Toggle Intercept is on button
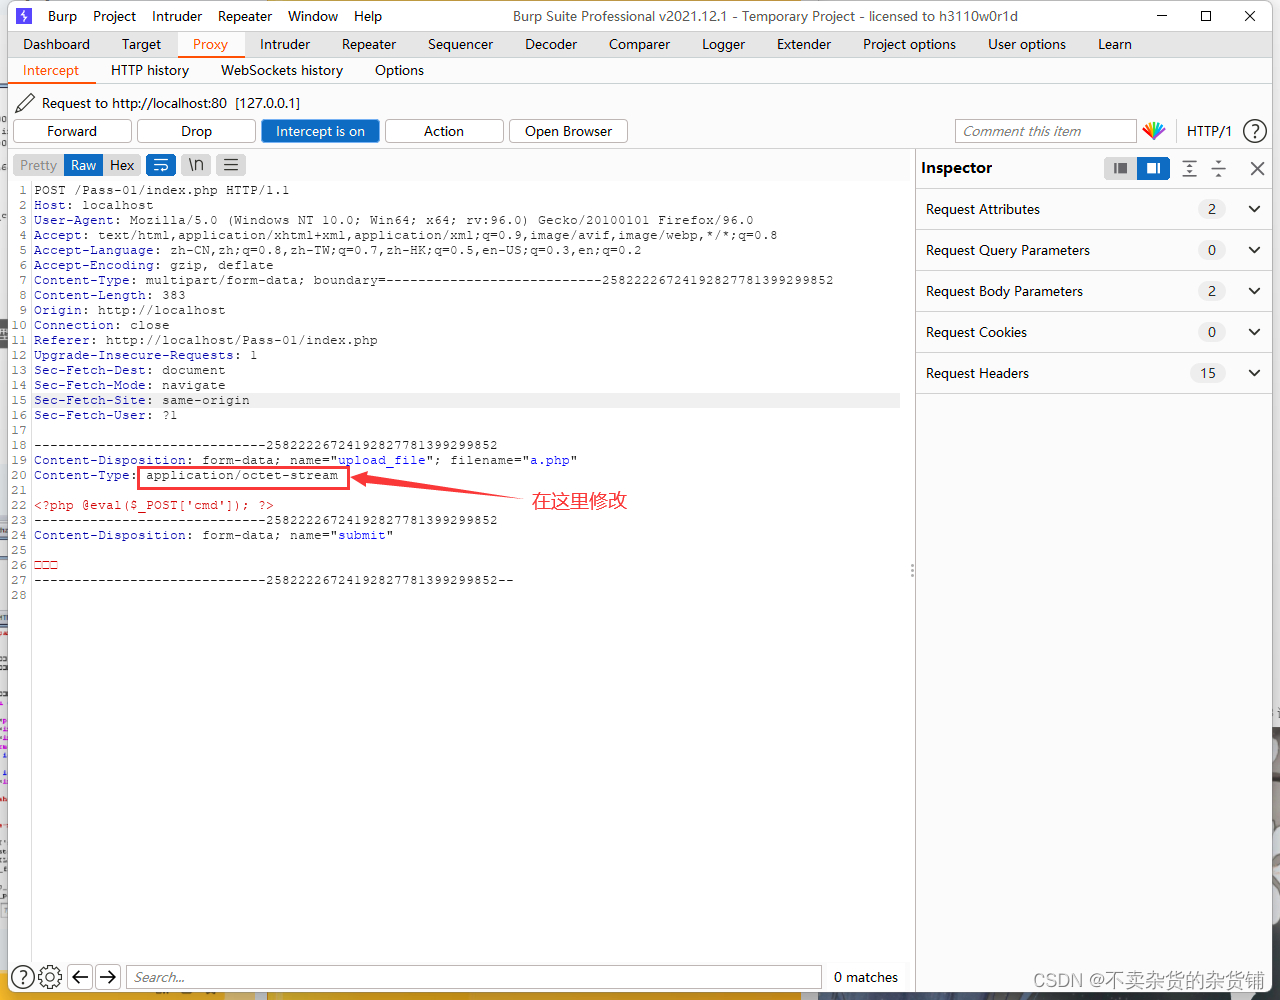Screen dimensions: 1280x1000 (320, 131)
